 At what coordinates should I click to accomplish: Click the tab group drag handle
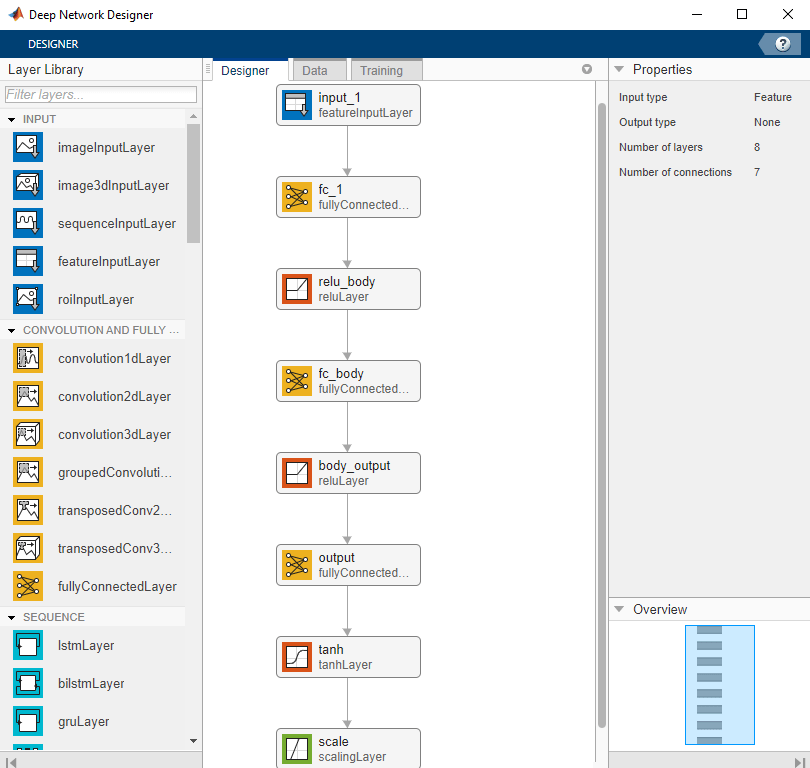pos(208,69)
